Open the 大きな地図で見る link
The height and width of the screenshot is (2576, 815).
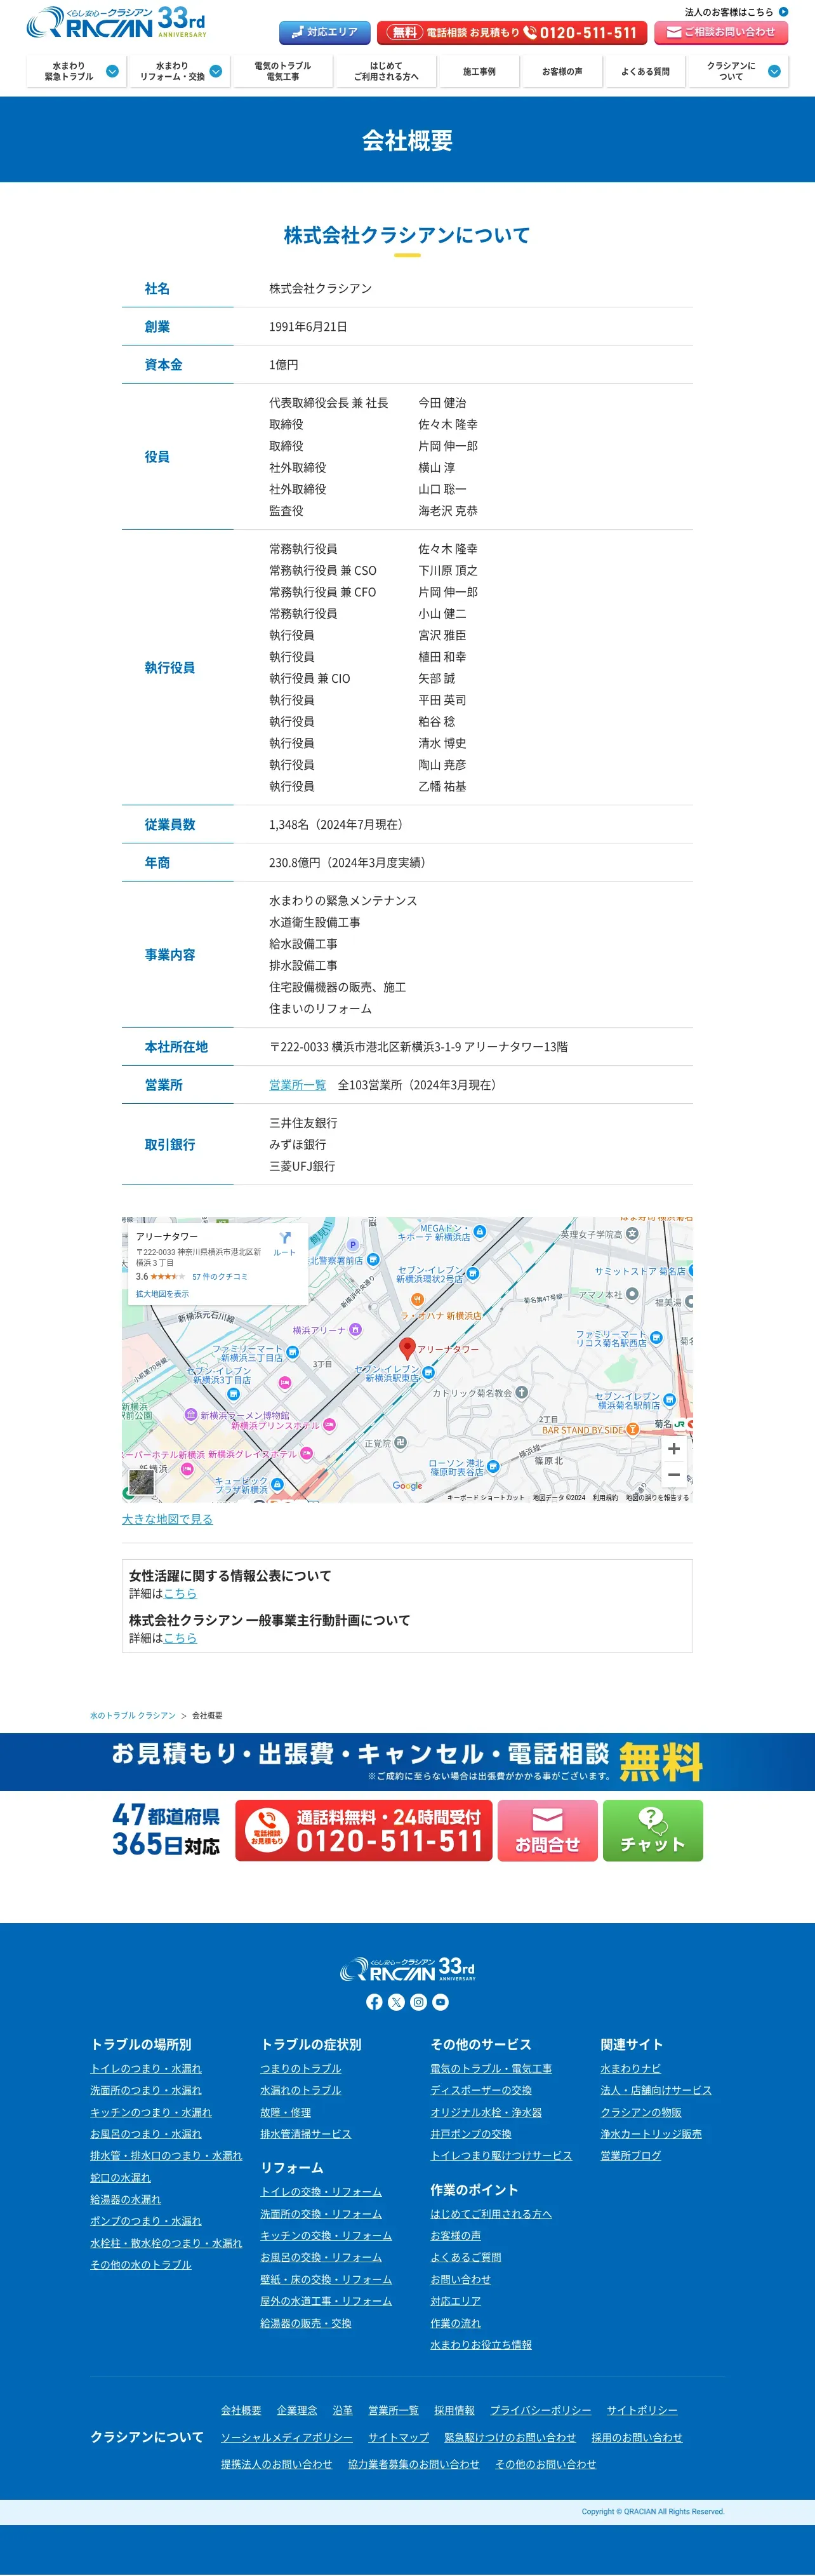pos(167,1518)
